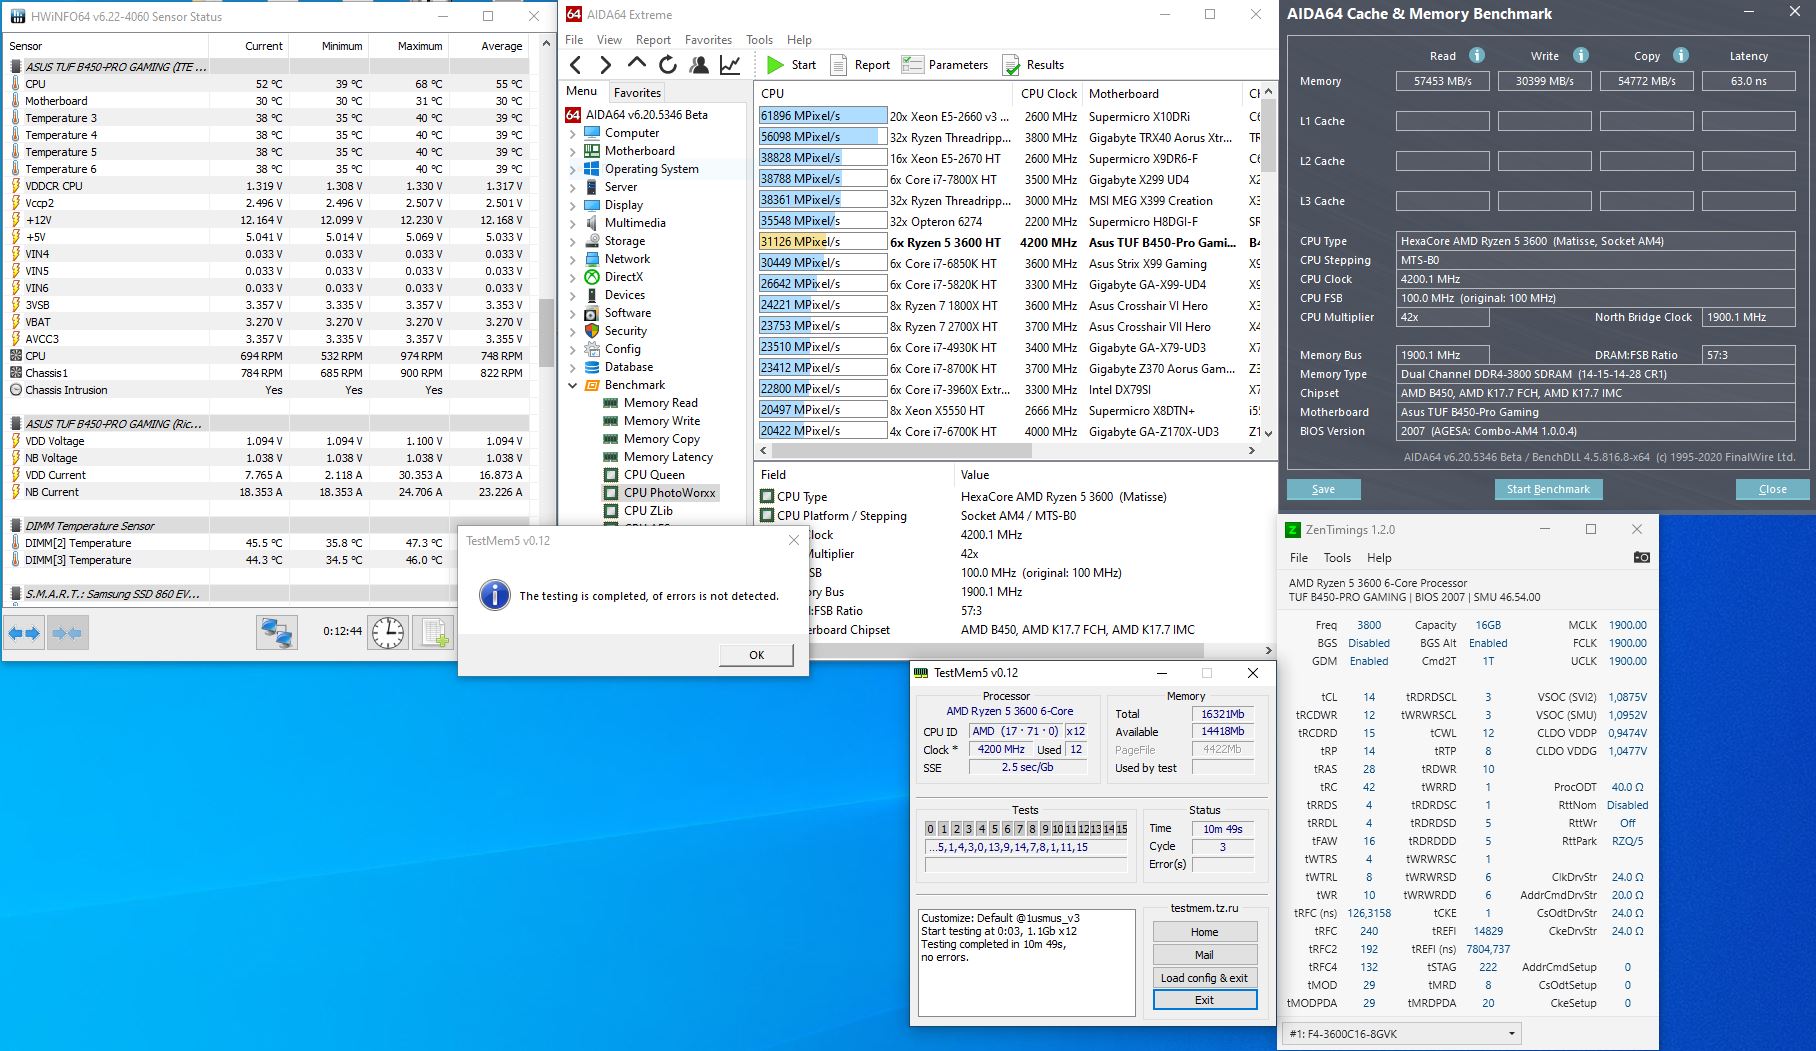Click the green Start benchmark play icon
The height and width of the screenshot is (1051, 1816).
point(775,65)
